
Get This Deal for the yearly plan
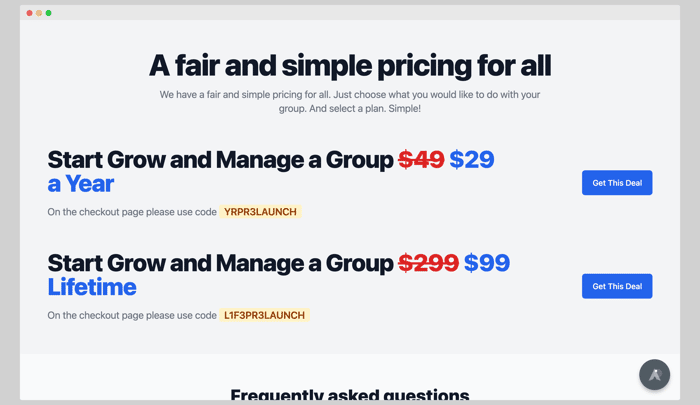617,183
